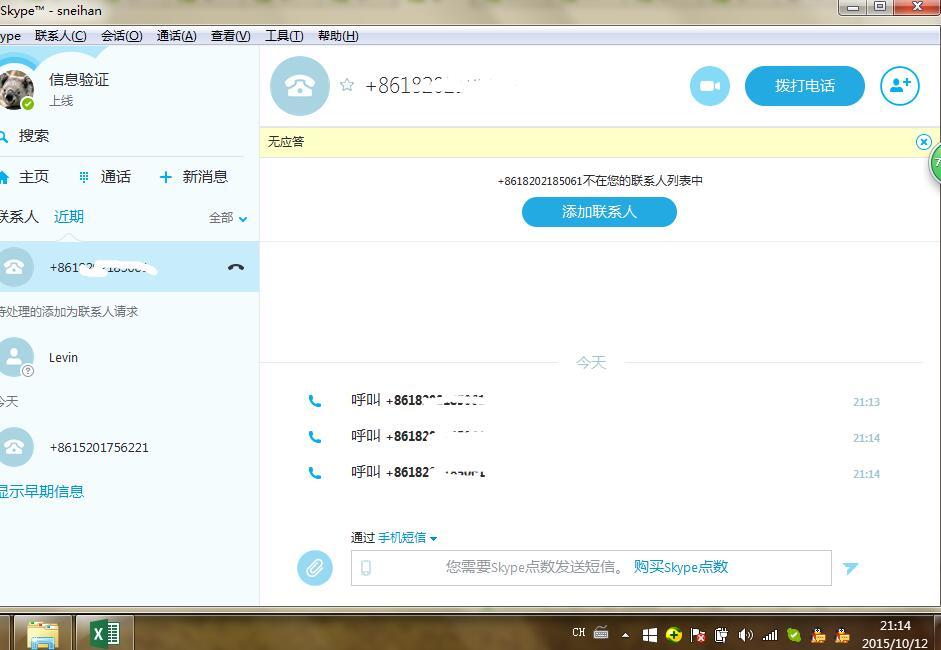Open the Excel icon in taskbar
Viewport: 941px width, 650px height.
click(x=104, y=633)
